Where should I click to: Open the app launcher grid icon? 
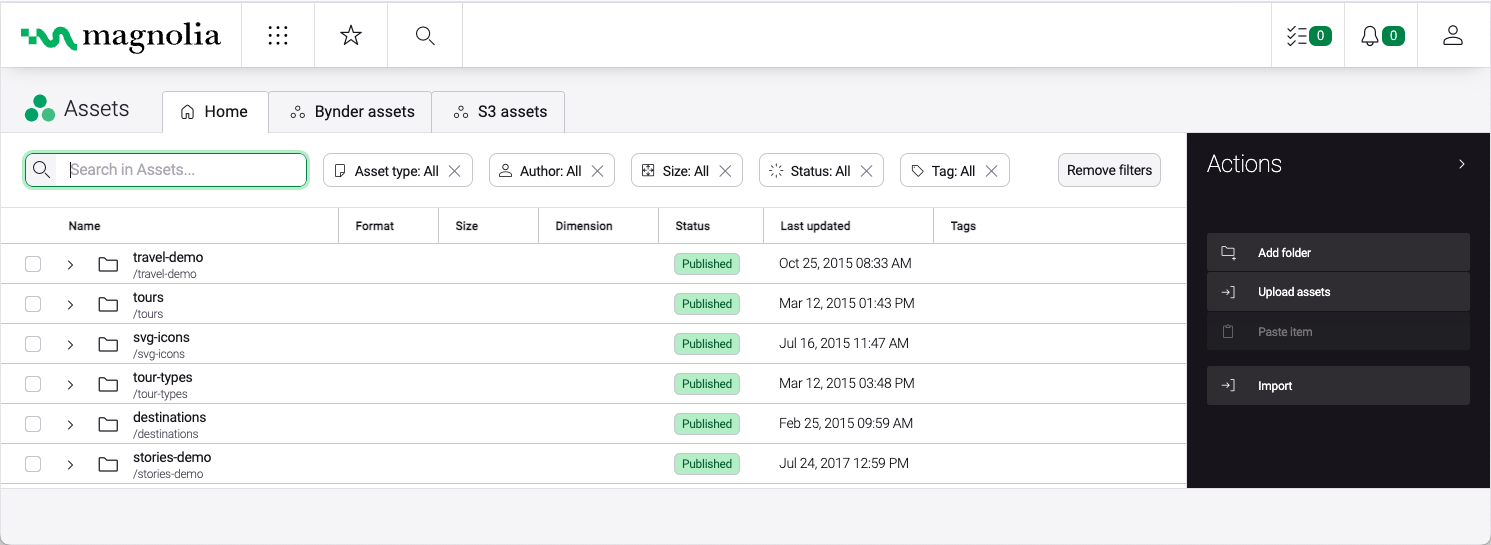278,36
